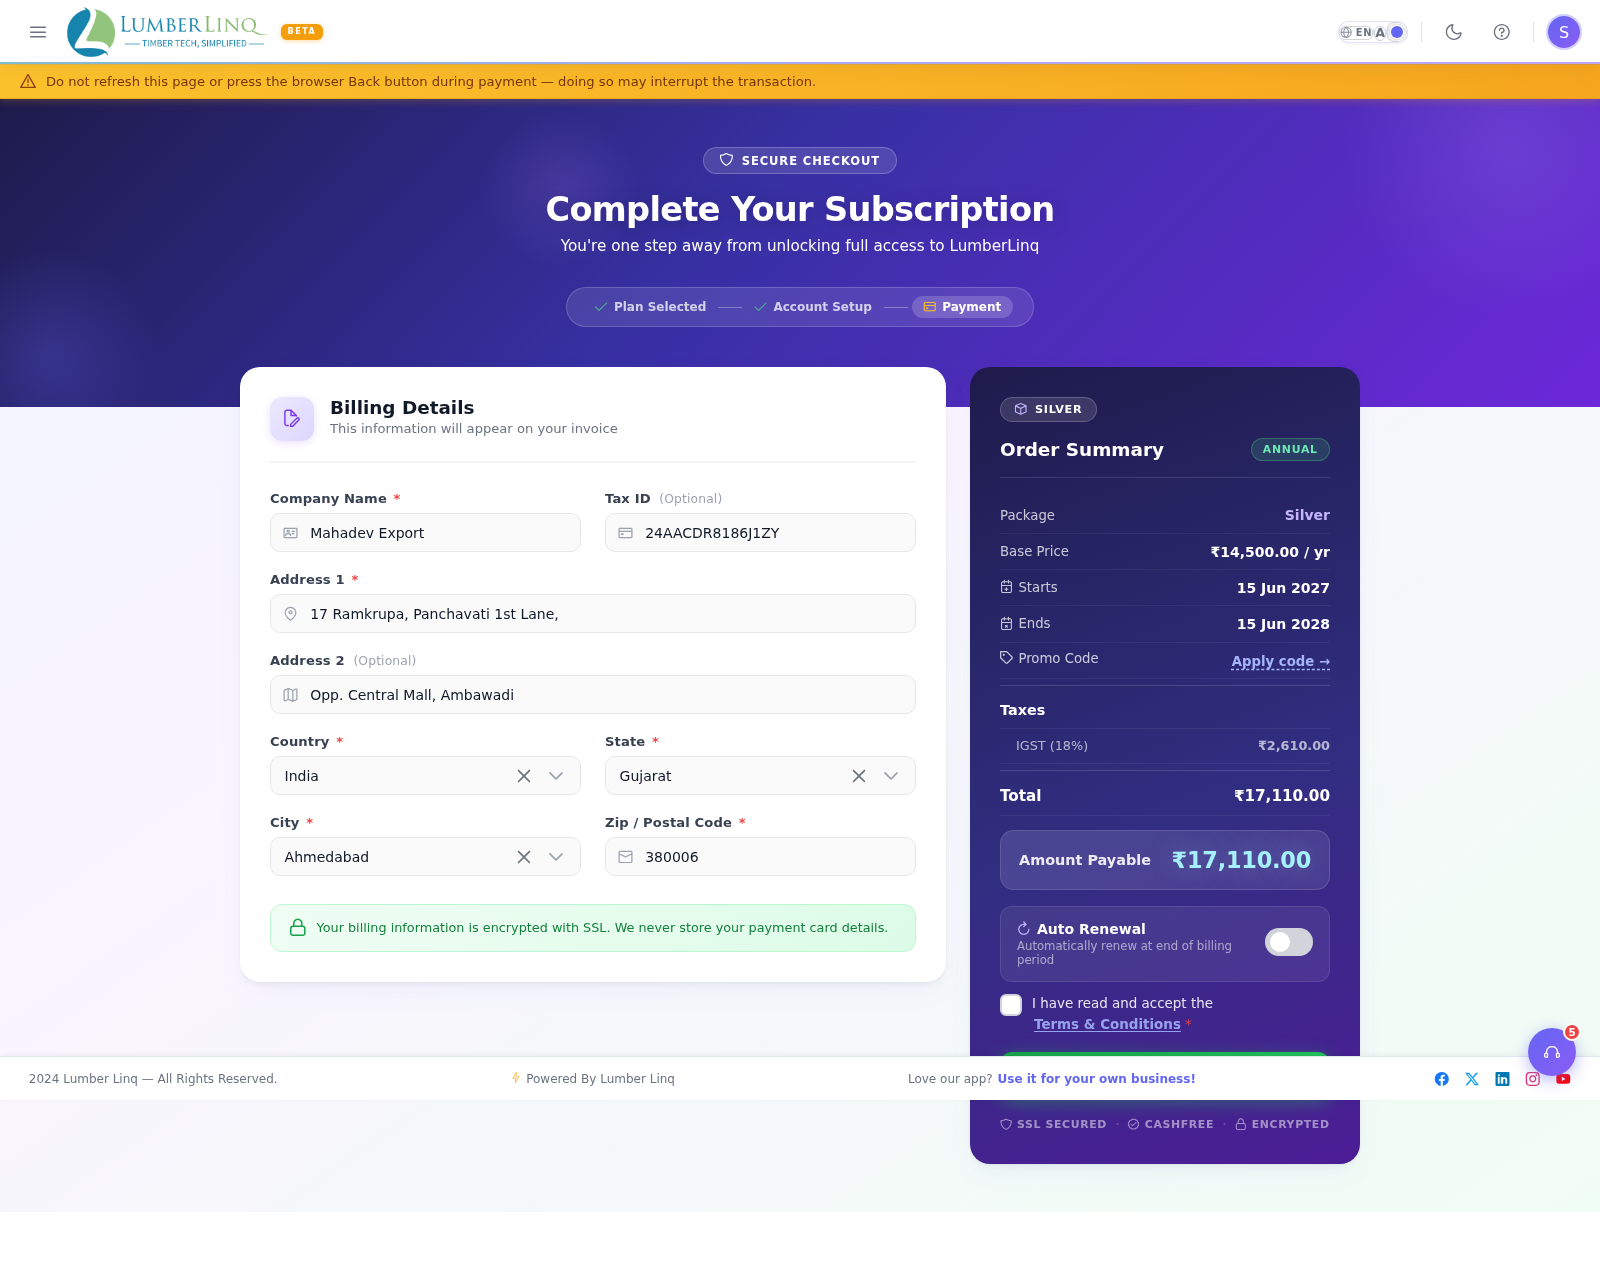
Task: Click the envelope icon in Zip field
Action: (x=626, y=857)
